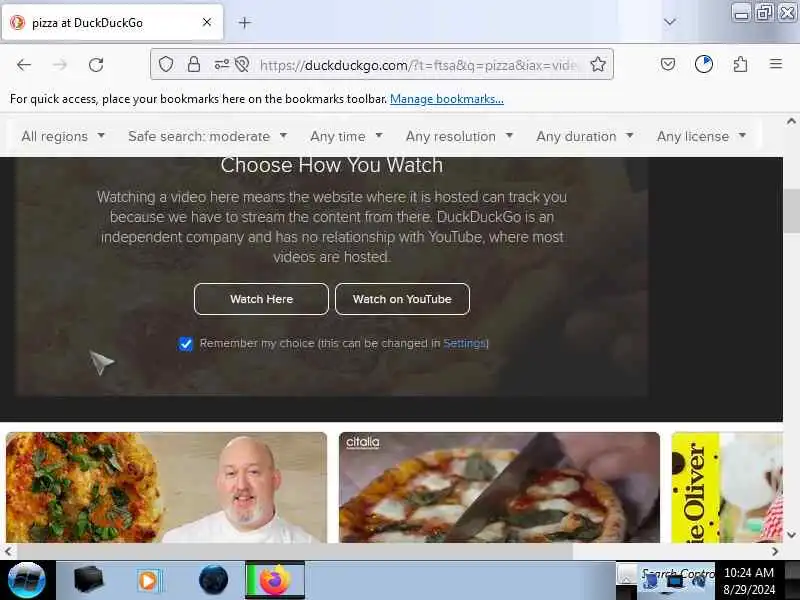View site security via the padlock icon

(x=194, y=64)
